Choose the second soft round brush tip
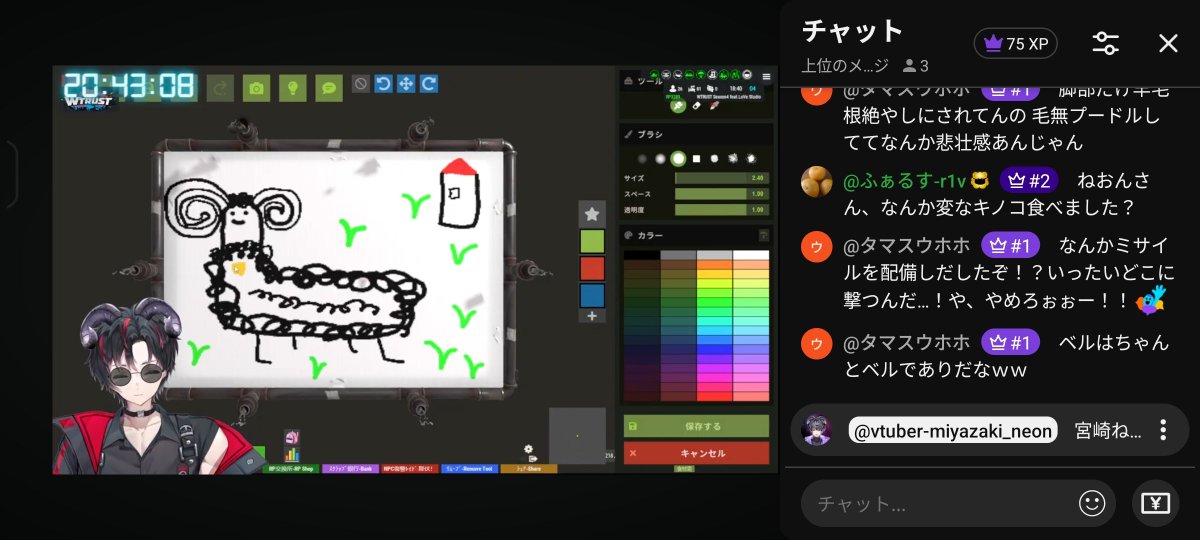 point(660,158)
